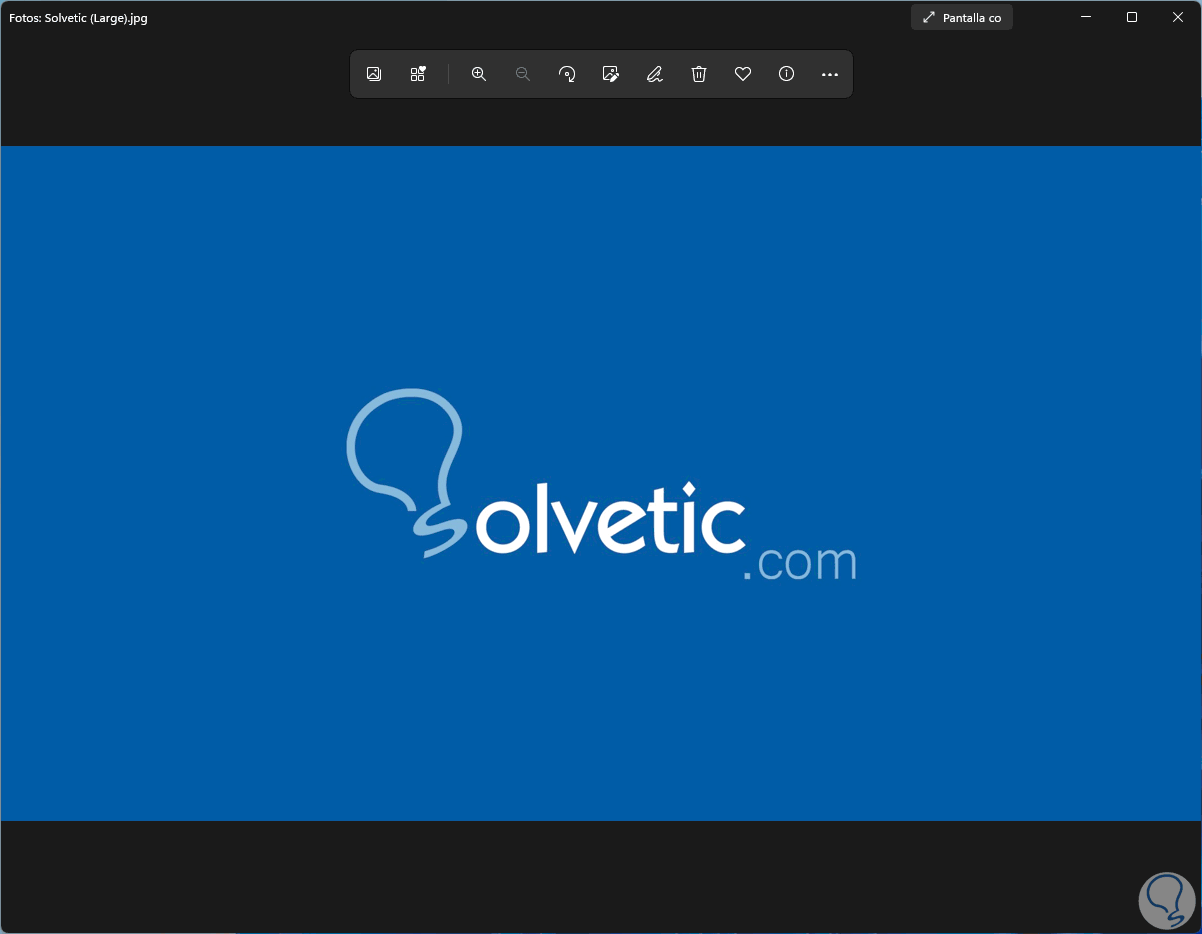The image size is (1202, 934).
Task: Click the zoom out magnifier
Action: 523,74
